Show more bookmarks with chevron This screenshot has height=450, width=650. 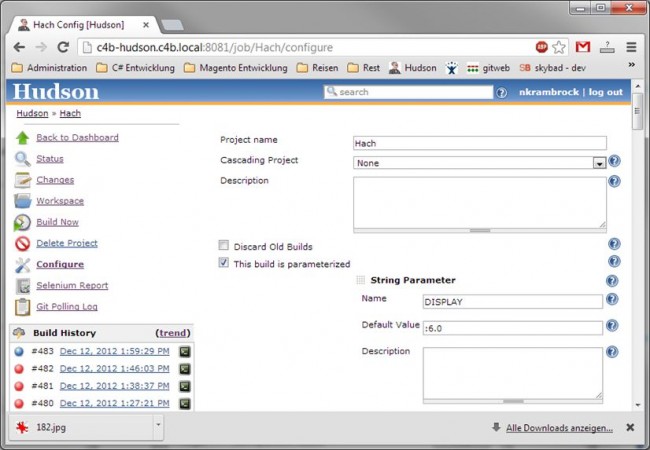[x=631, y=65]
